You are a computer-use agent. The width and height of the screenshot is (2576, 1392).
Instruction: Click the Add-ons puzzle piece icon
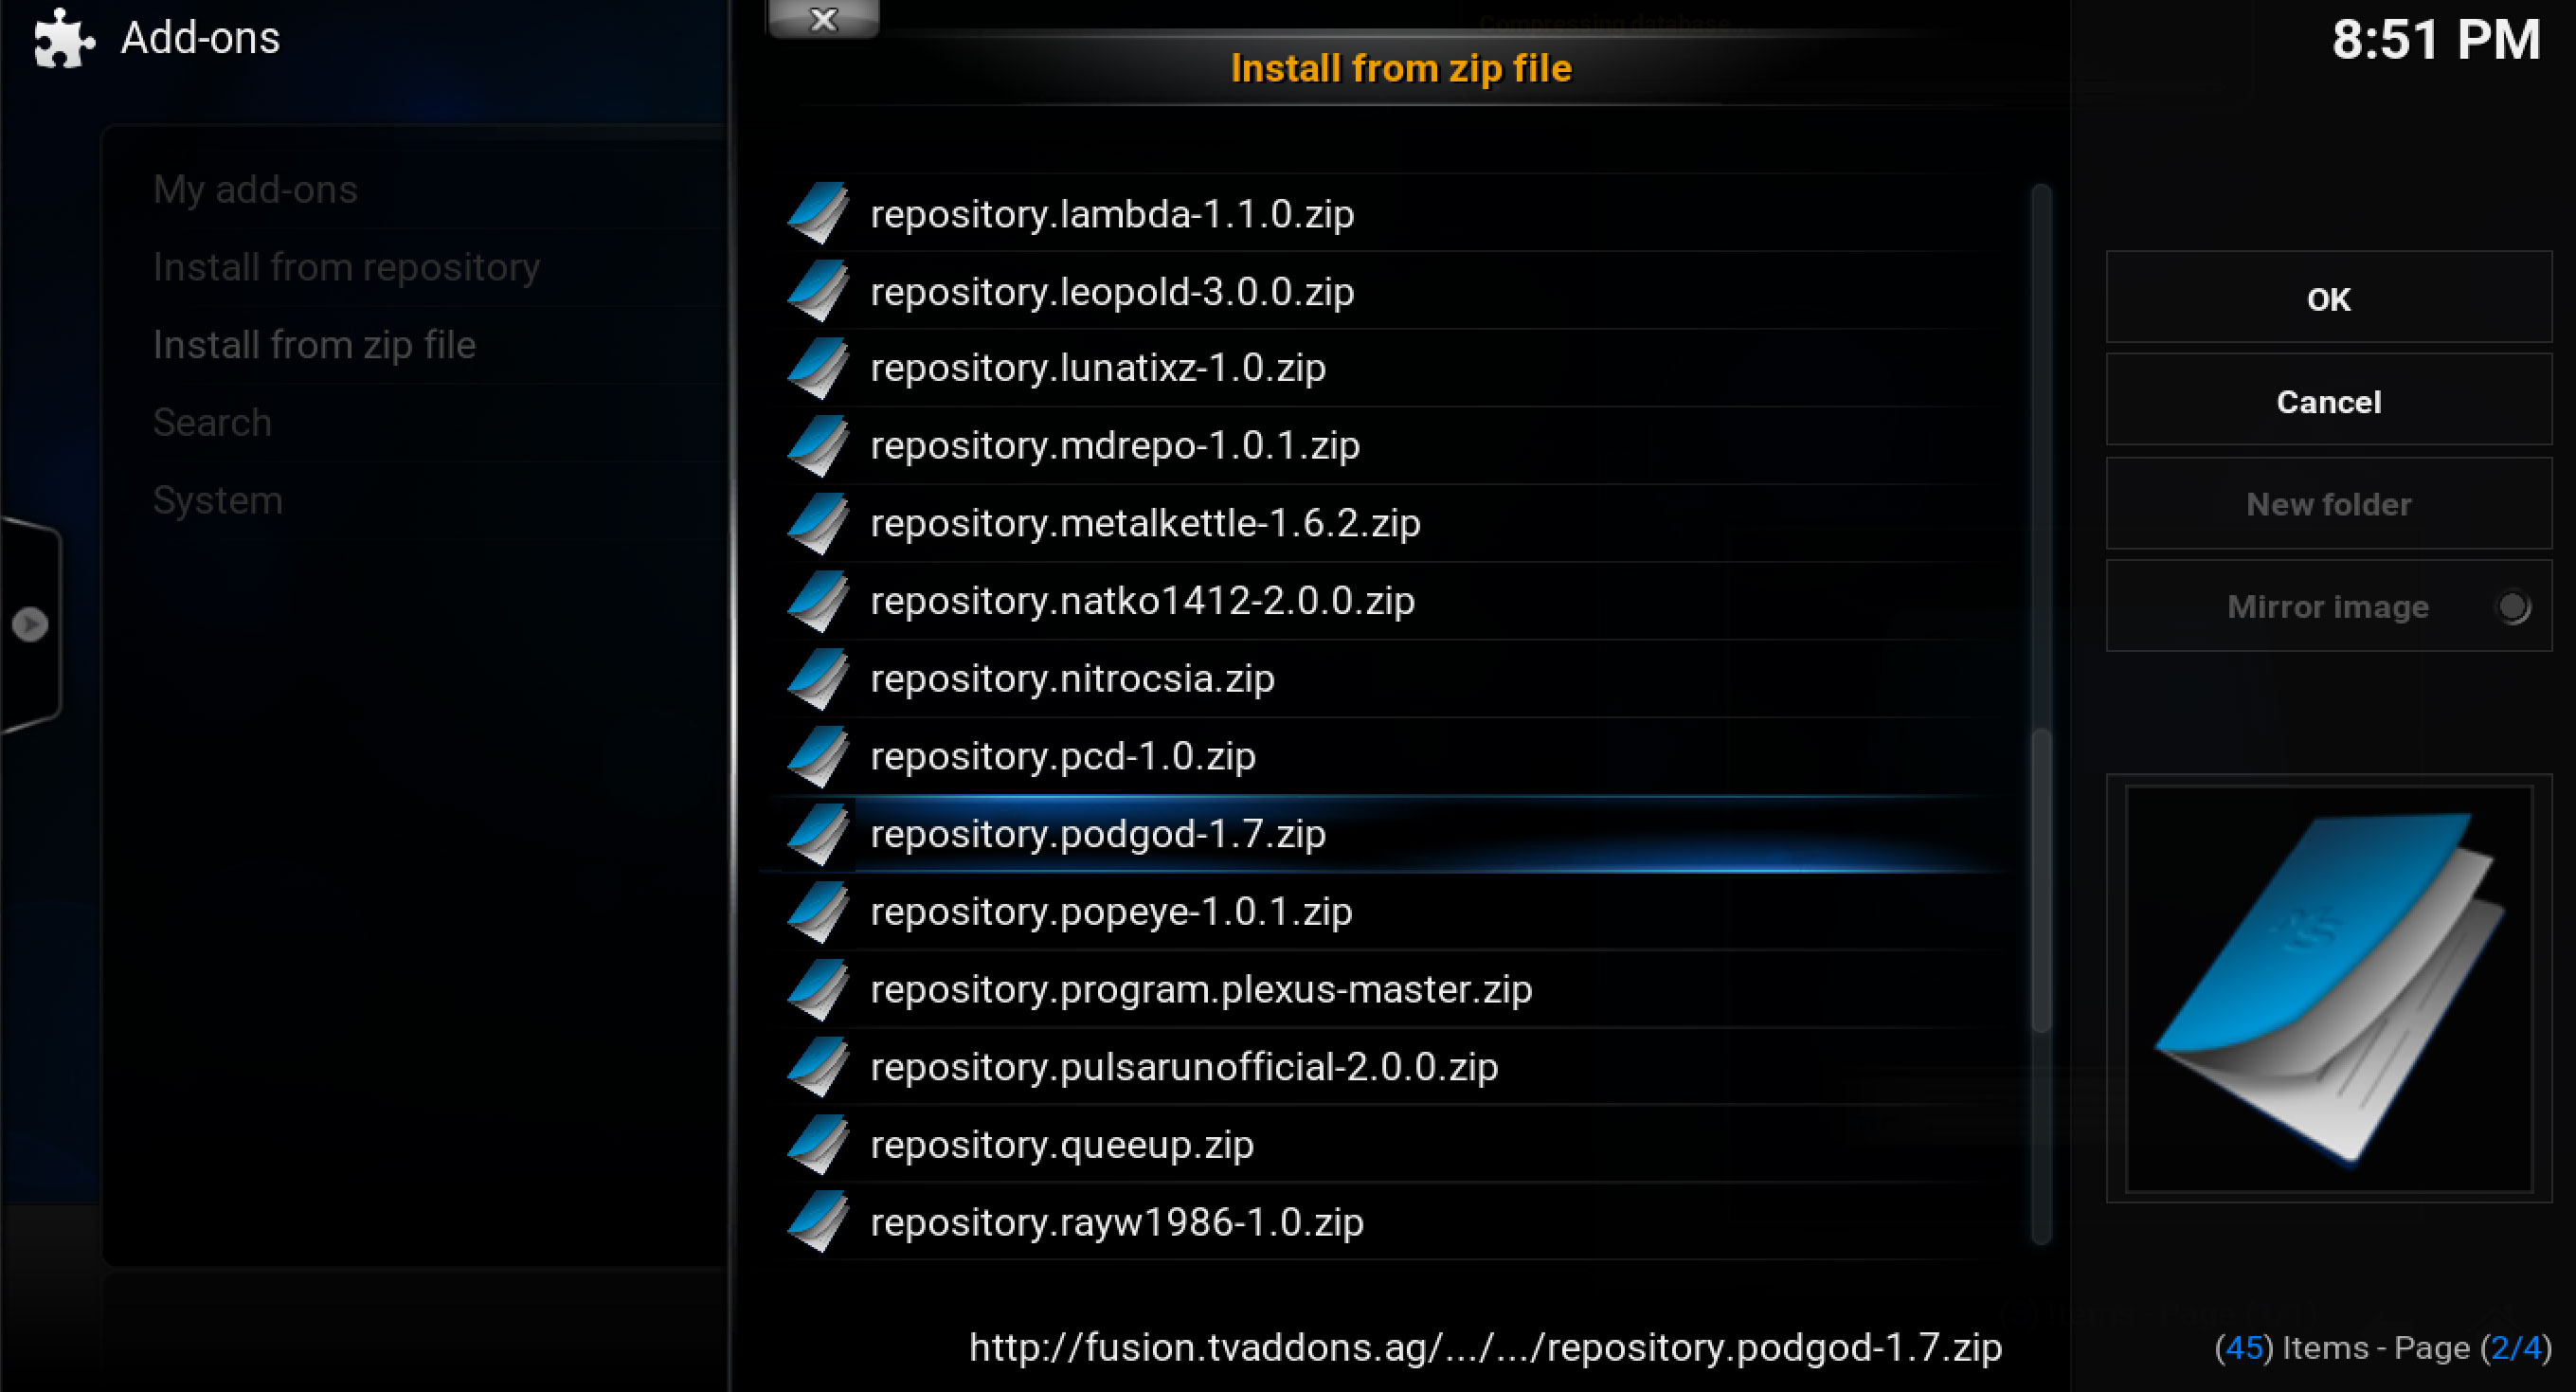(x=64, y=38)
